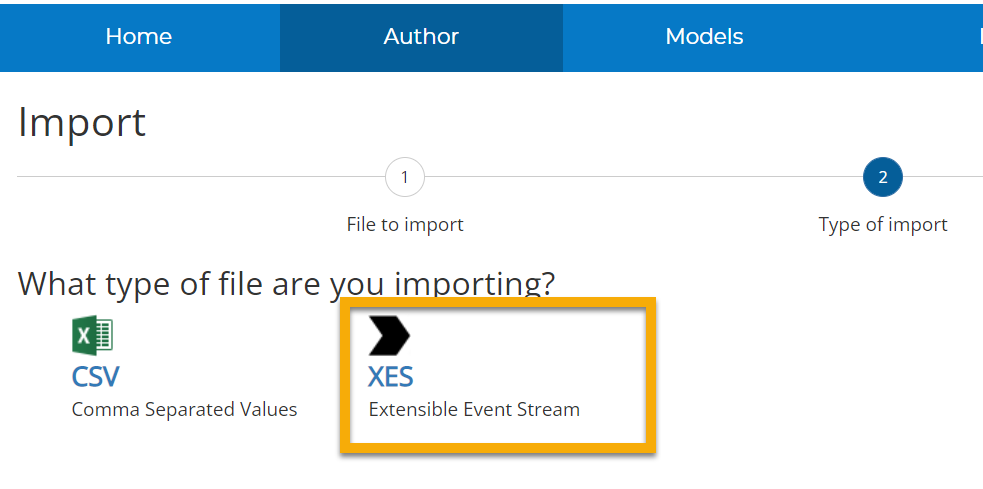Select the green Excel CSV icon

pyautogui.click(x=93, y=336)
